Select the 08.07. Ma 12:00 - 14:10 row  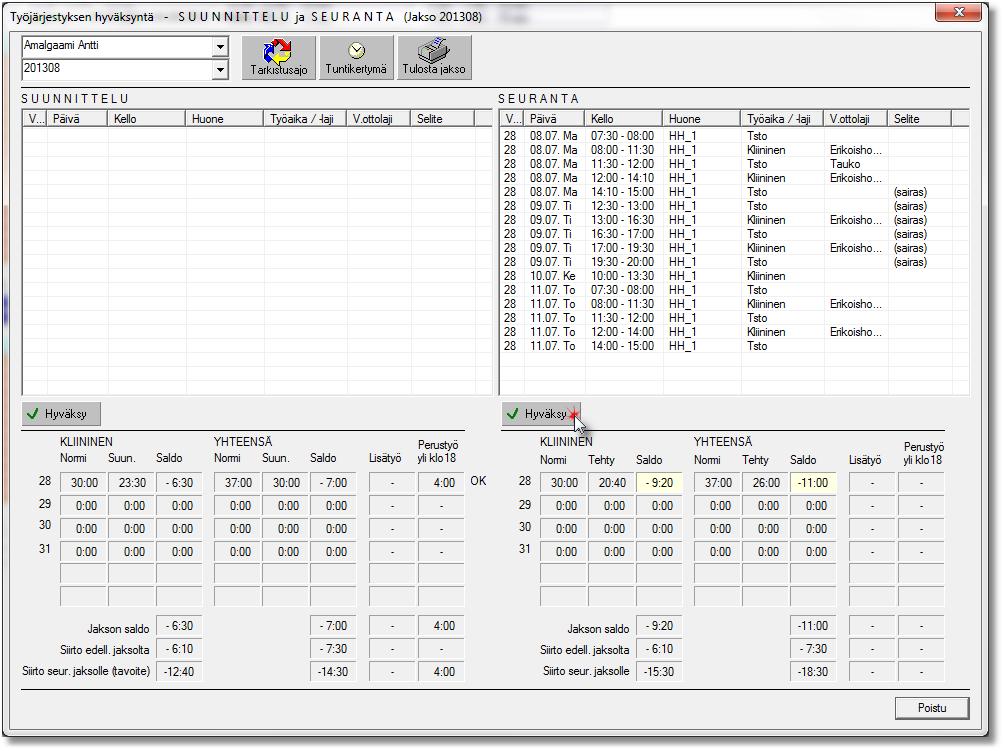pos(734,178)
